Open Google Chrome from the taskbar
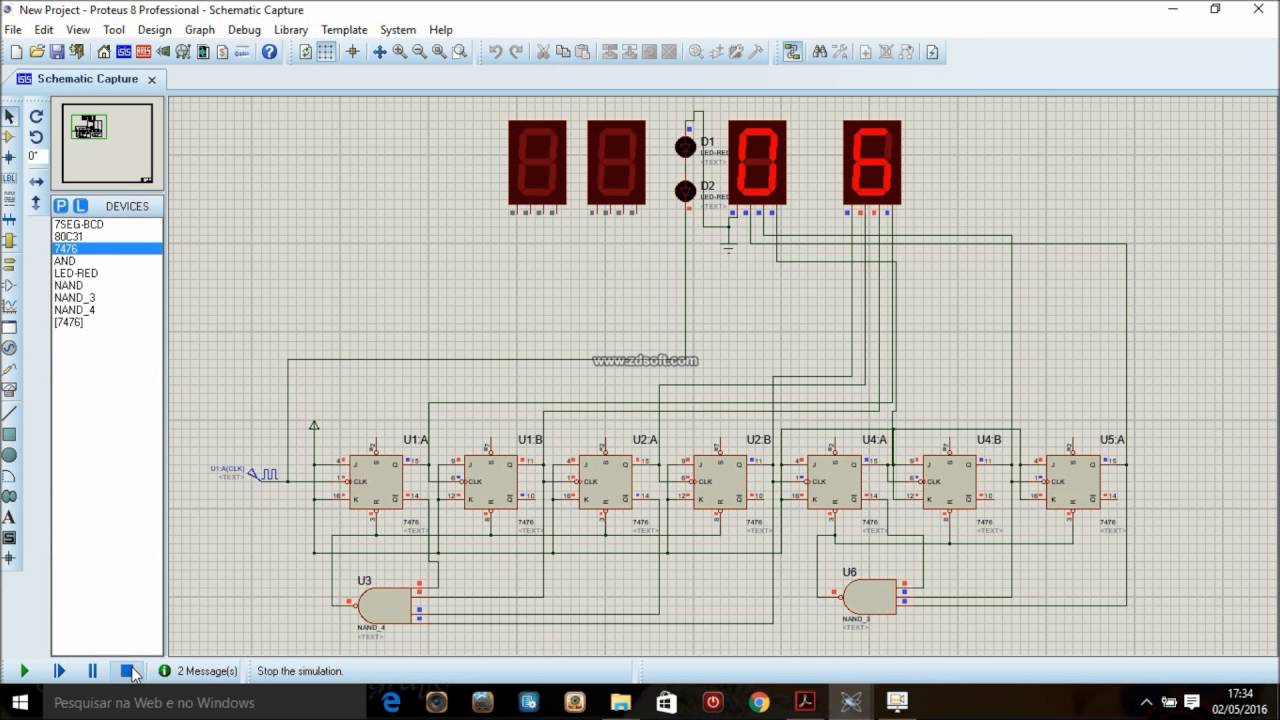Viewport: 1280px width, 720px height. click(x=759, y=702)
